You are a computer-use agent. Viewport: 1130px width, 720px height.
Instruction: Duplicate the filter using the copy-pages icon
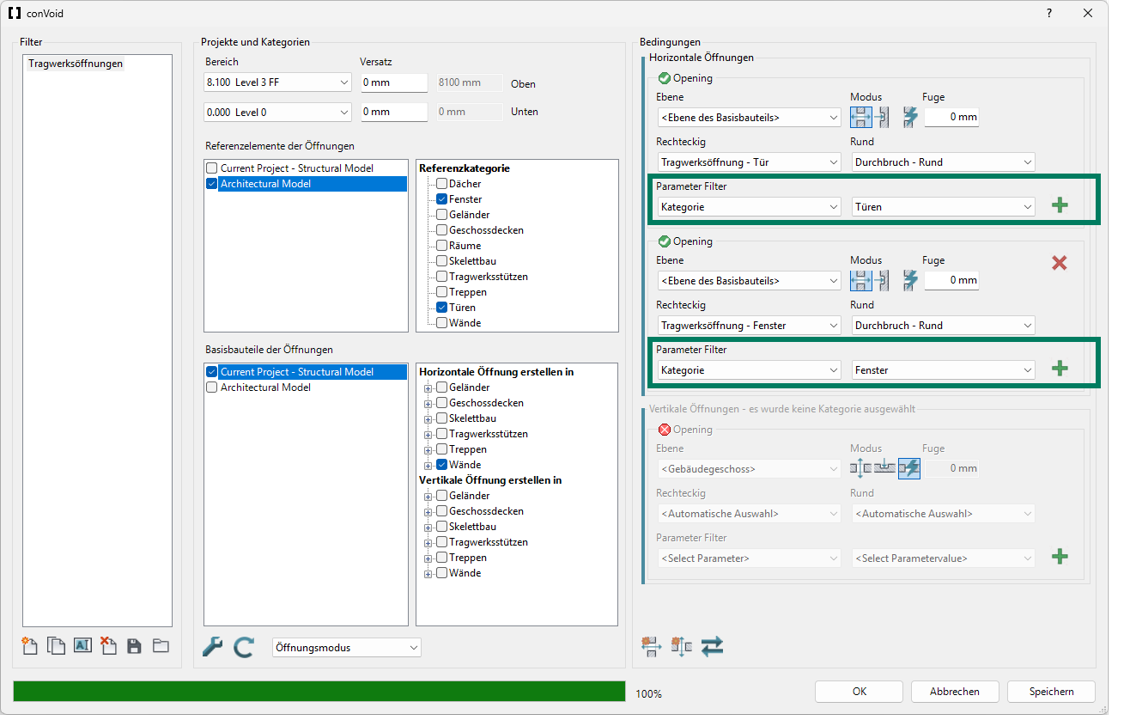(x=55, y=646)
